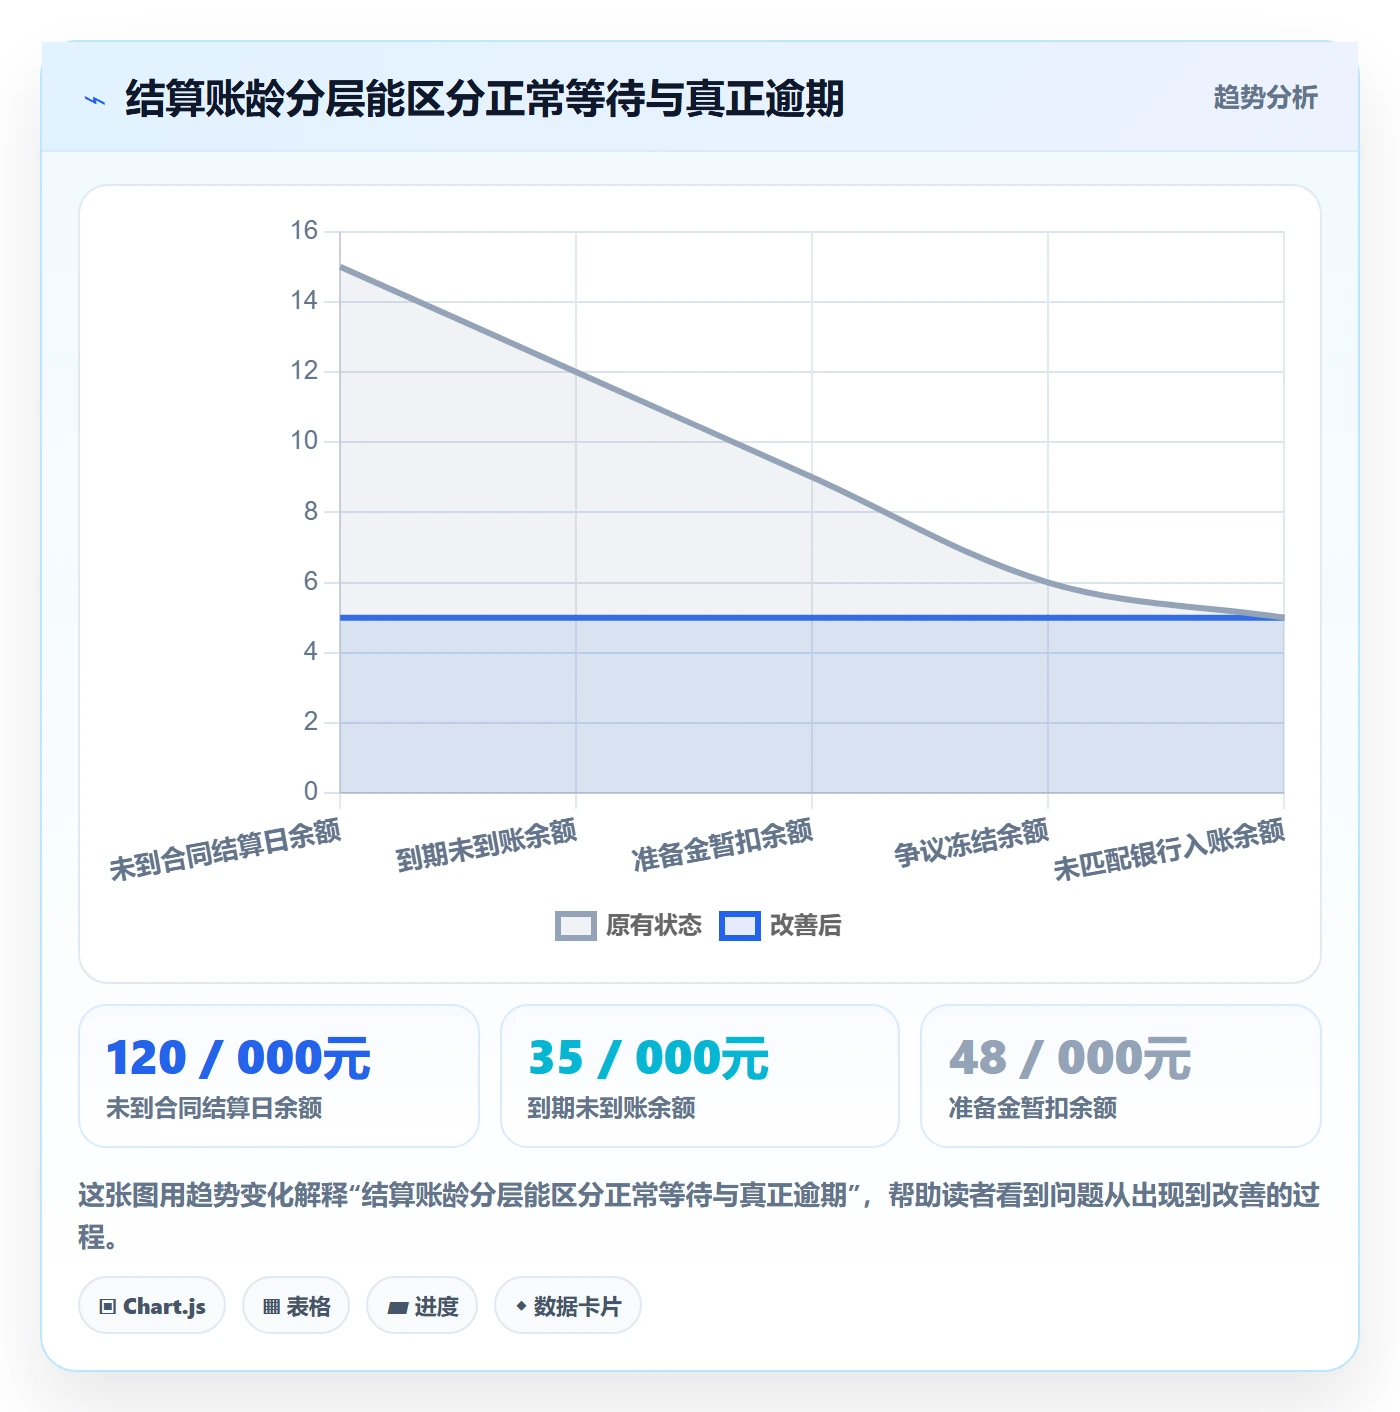Toggle the 原有状态 legend item
The height and width of the screenshot is (1412, 1400).
coord(629,926)
